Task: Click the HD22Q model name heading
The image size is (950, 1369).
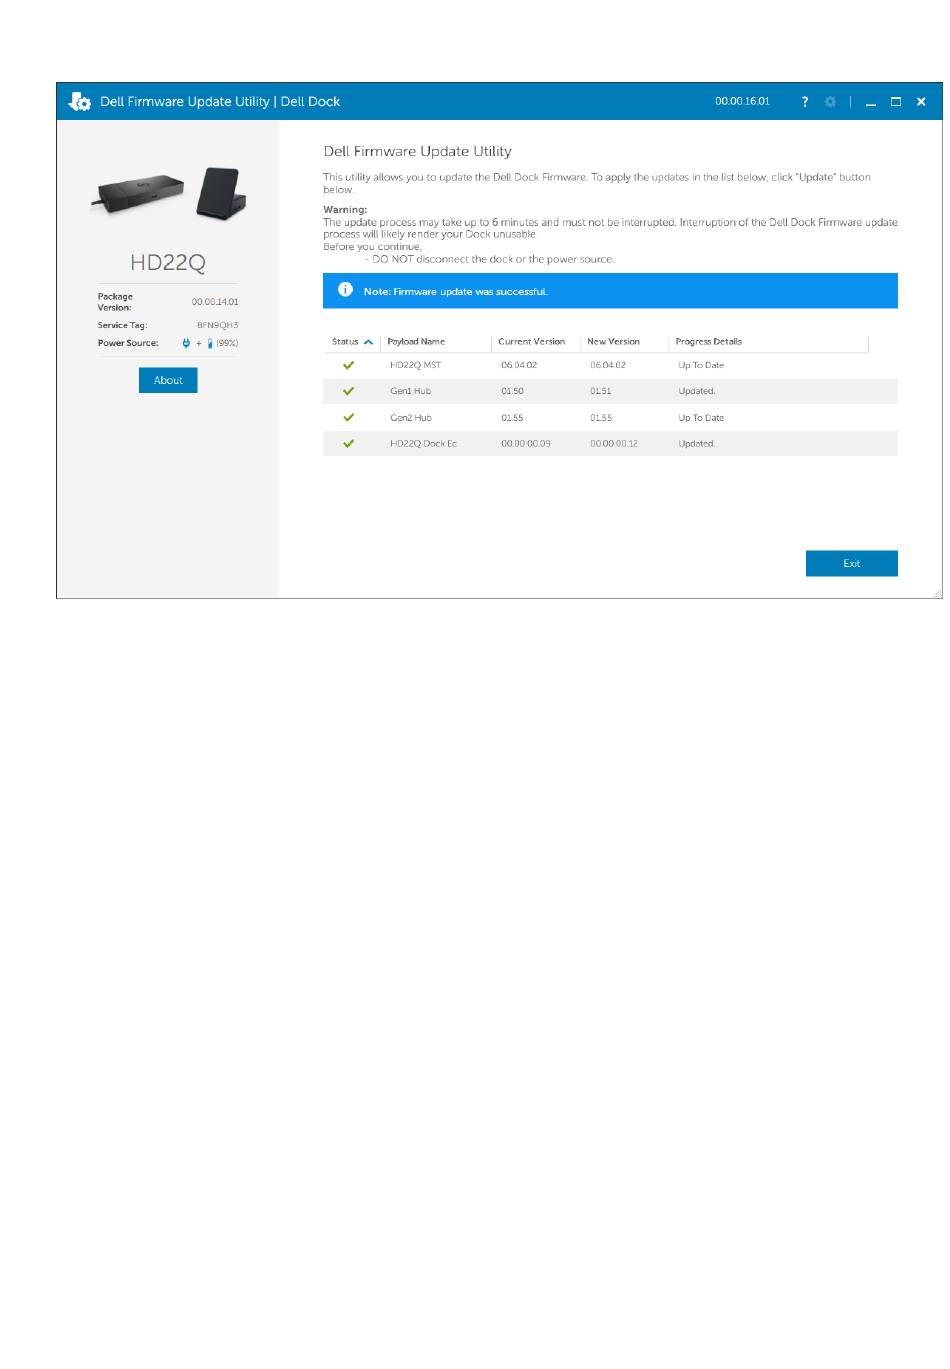Action: [168, 263]
